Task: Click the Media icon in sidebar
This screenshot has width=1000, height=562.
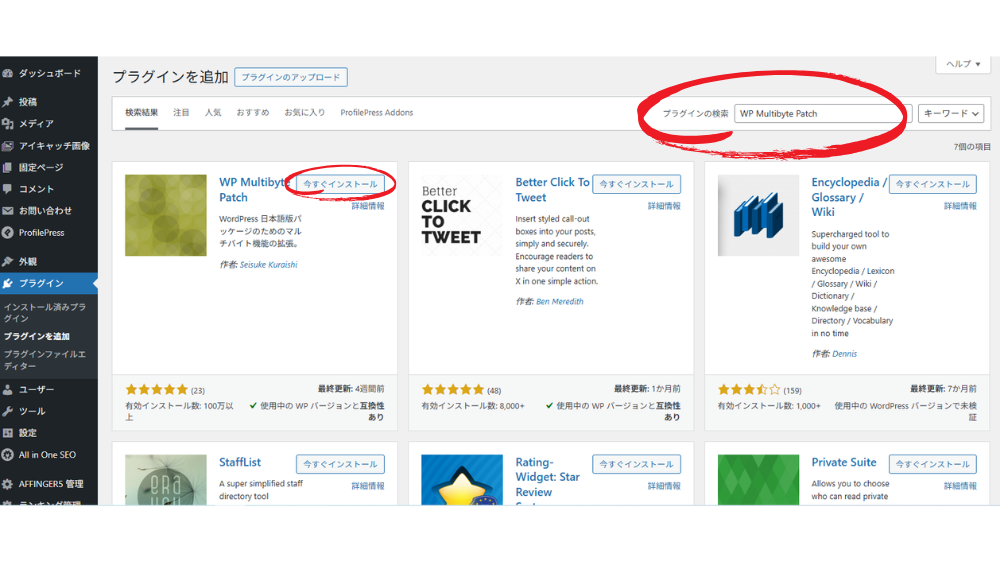Action: tap(8, 124)
